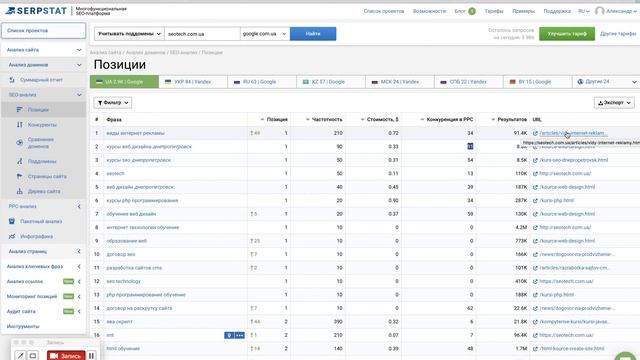Click the three-dots icon in row 16
The width and height of the screenshot is (640, 360).
[x=240, y=335]
